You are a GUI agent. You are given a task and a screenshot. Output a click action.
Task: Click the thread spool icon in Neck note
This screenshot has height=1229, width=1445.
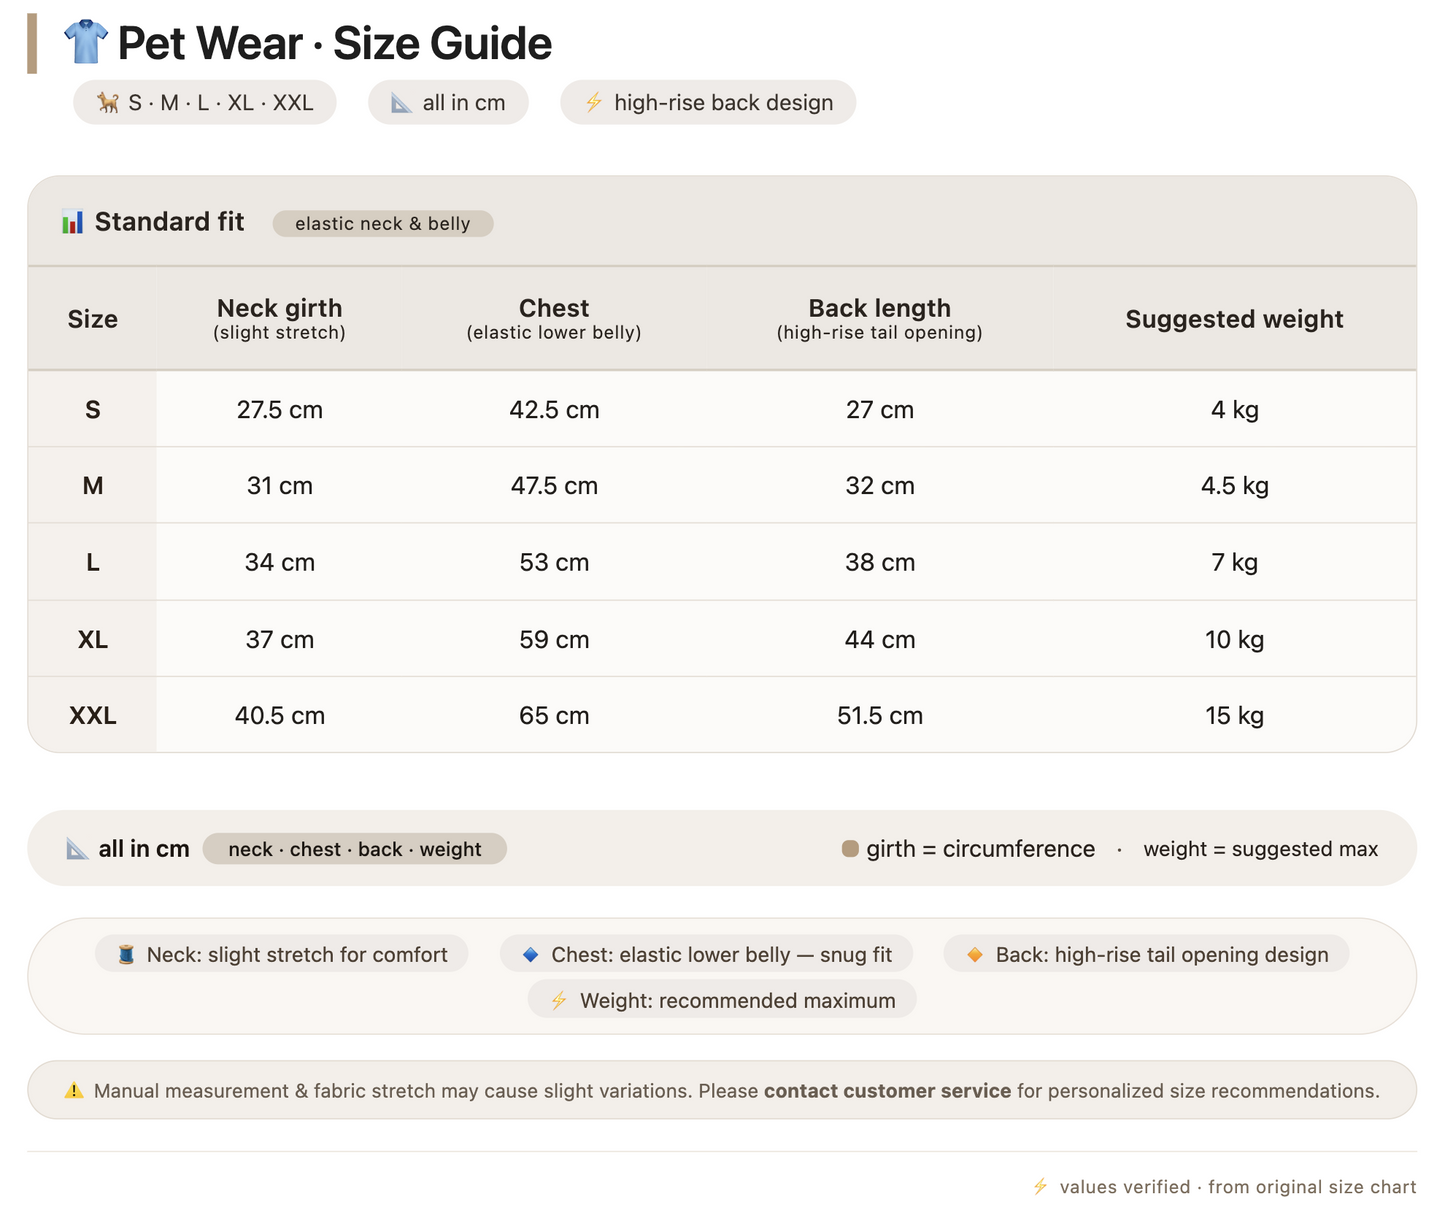126,955
